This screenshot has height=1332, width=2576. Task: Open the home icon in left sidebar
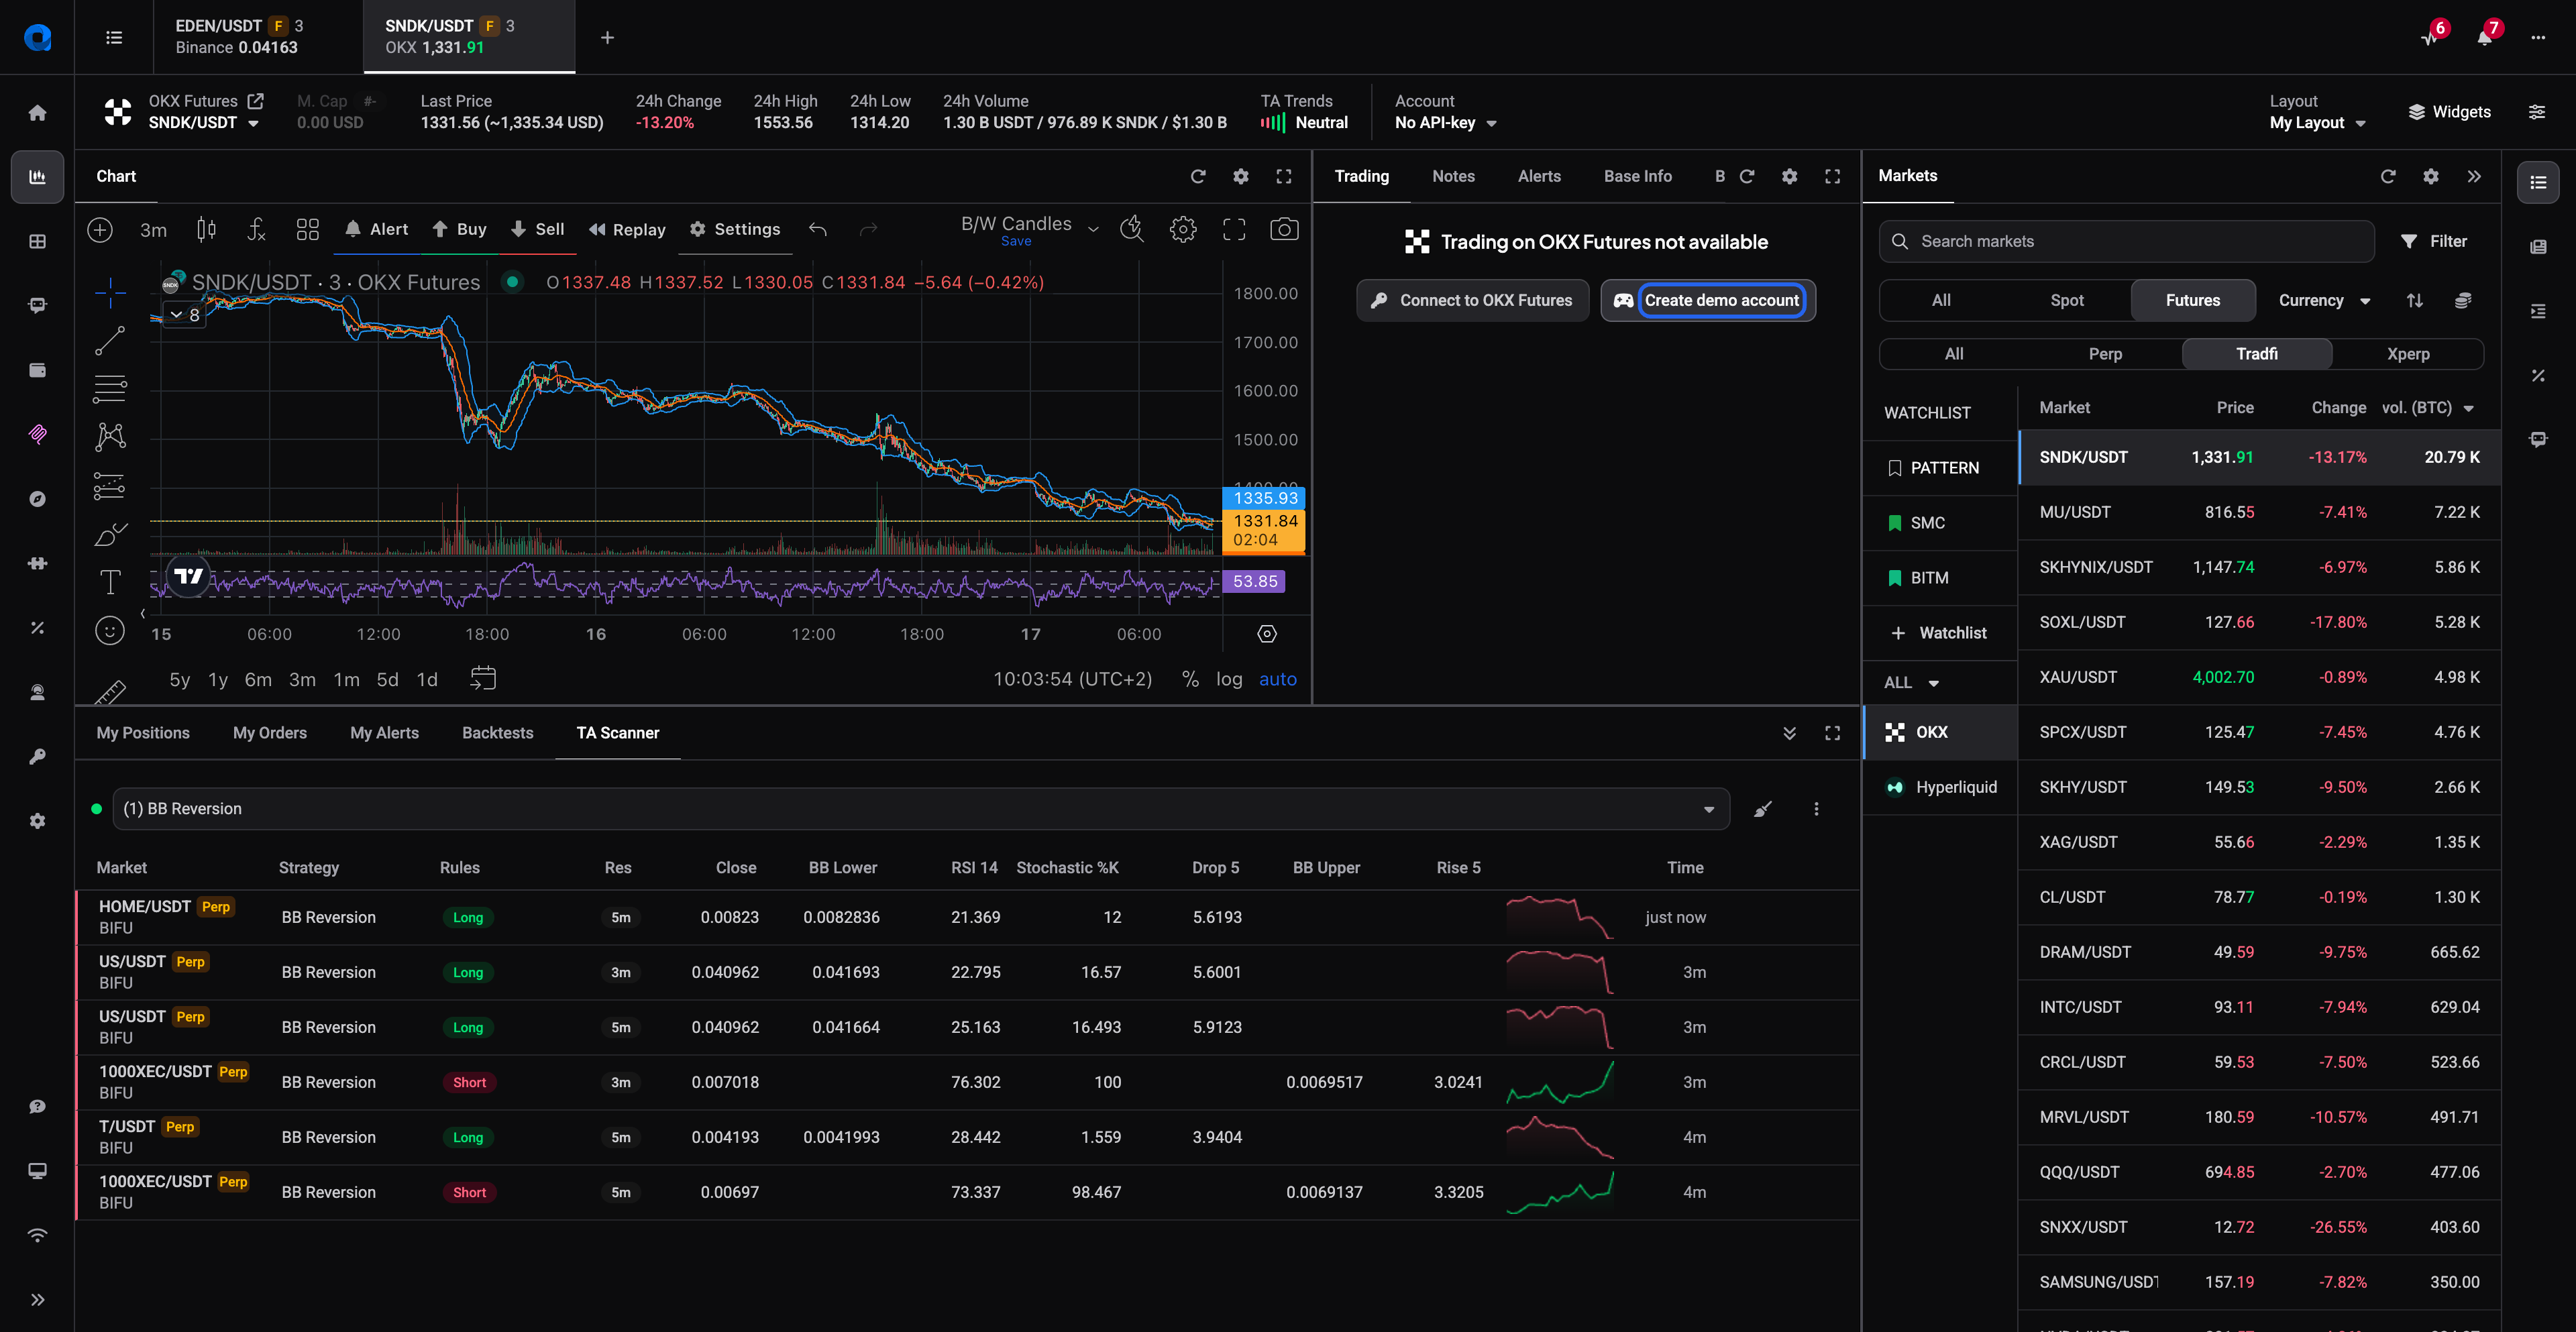point(37,113)
